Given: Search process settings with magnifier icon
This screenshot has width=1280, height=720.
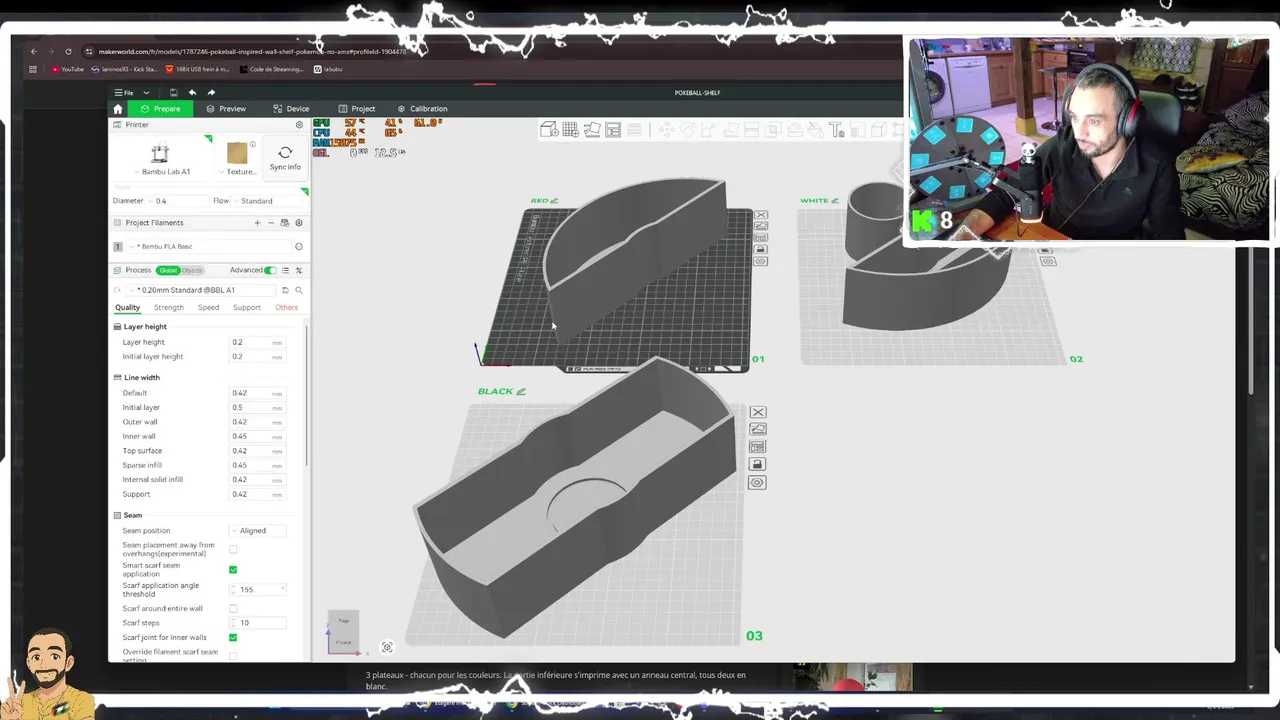Looking at the screenshot, I should tap(299, 290).
